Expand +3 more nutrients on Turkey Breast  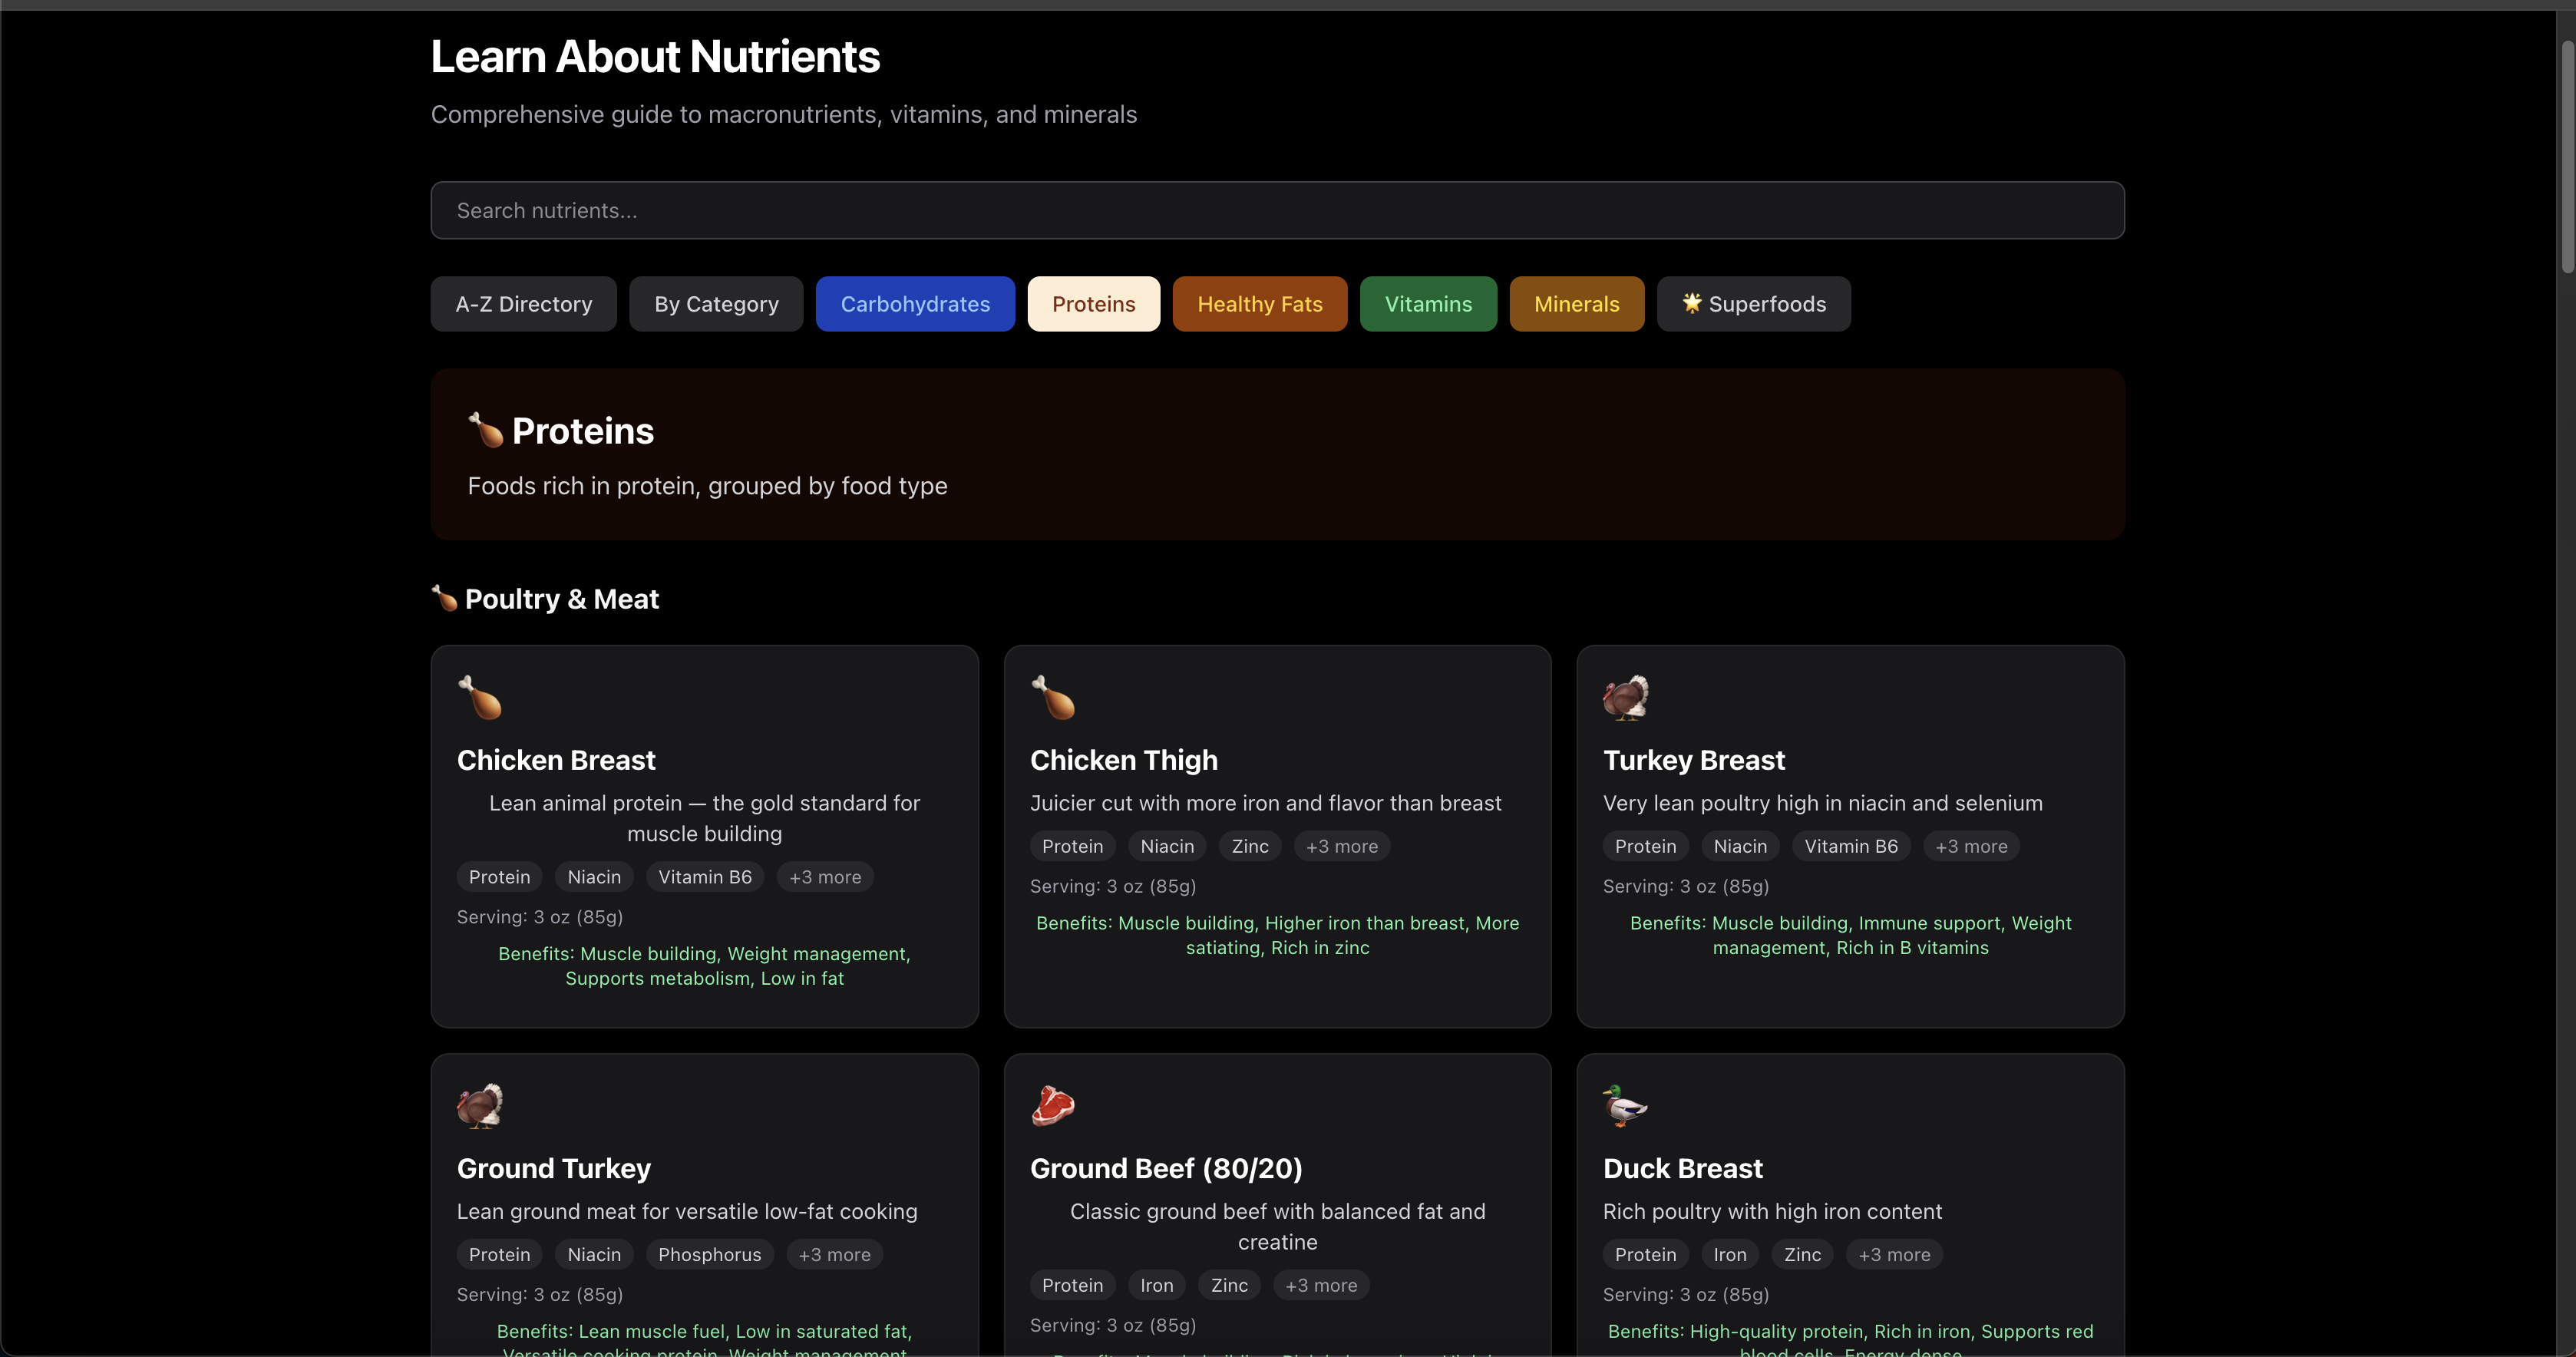tap(1970, 845)
